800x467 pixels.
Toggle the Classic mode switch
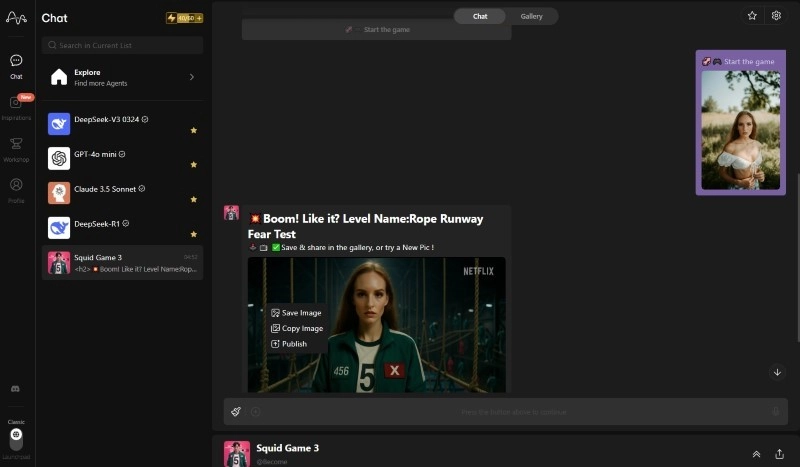16,437
